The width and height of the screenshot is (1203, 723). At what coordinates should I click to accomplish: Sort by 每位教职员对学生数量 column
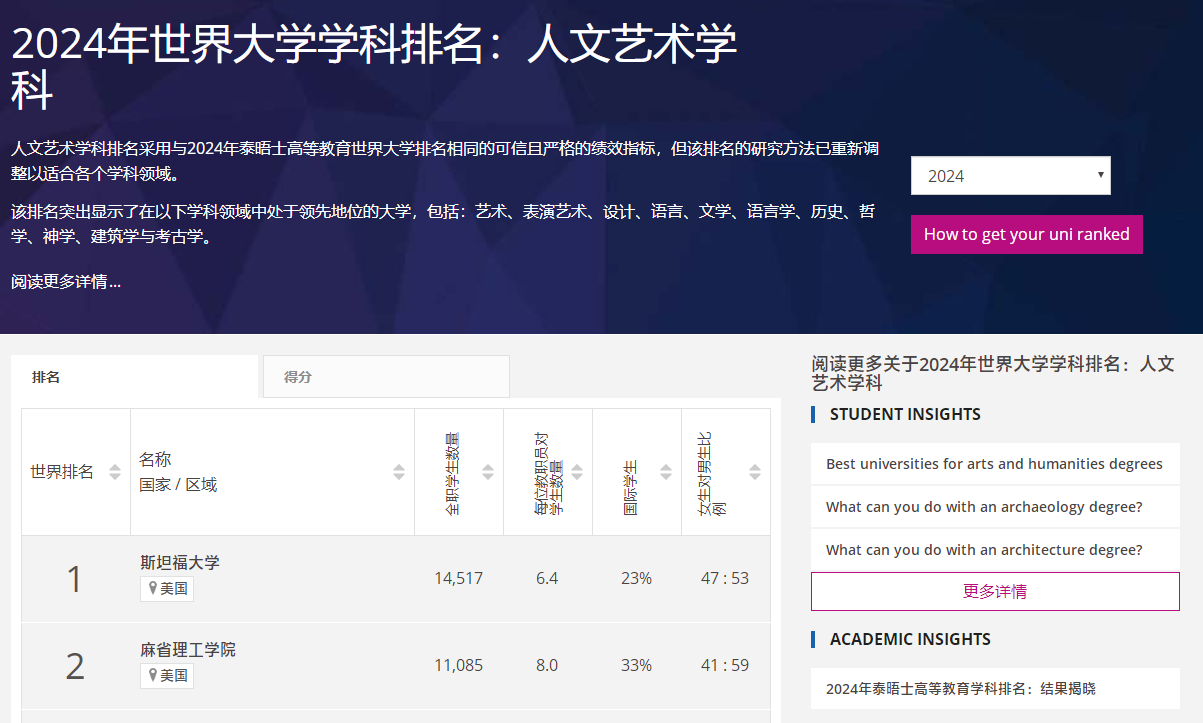[x=577, y=472]
